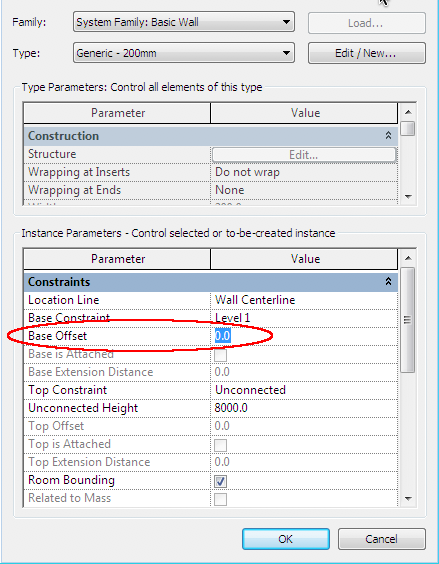Collapse the Construction section chevron
Viewport: 439px width, 564px height.
pos(388,136)
